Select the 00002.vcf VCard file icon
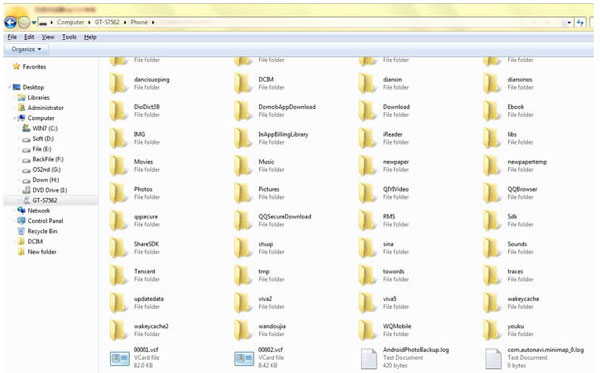Viewport: 600px width, 373px height. [244, 358]
